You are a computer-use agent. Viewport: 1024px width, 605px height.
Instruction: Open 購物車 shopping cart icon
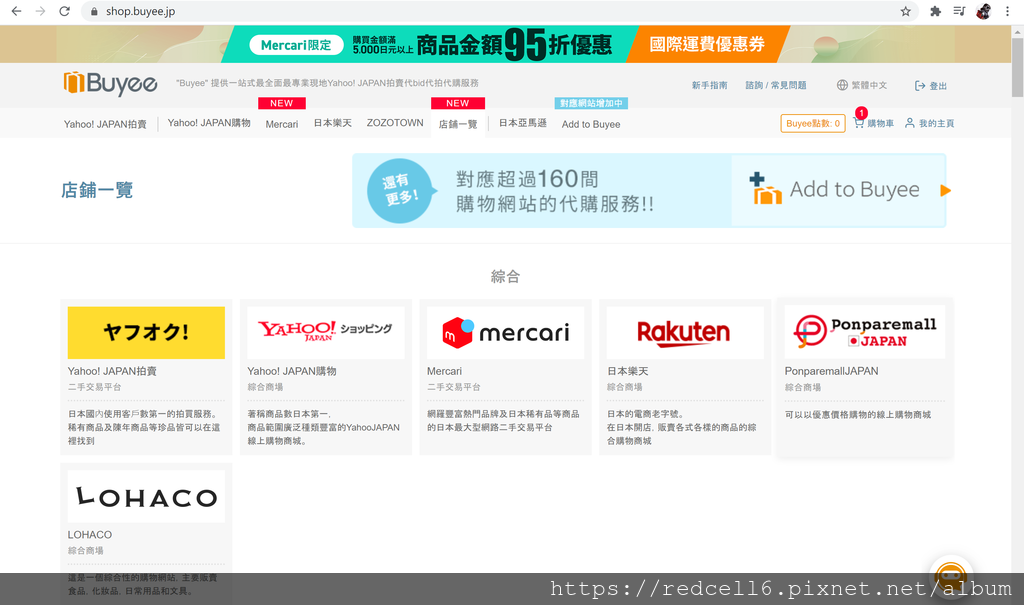coord(873,123)
